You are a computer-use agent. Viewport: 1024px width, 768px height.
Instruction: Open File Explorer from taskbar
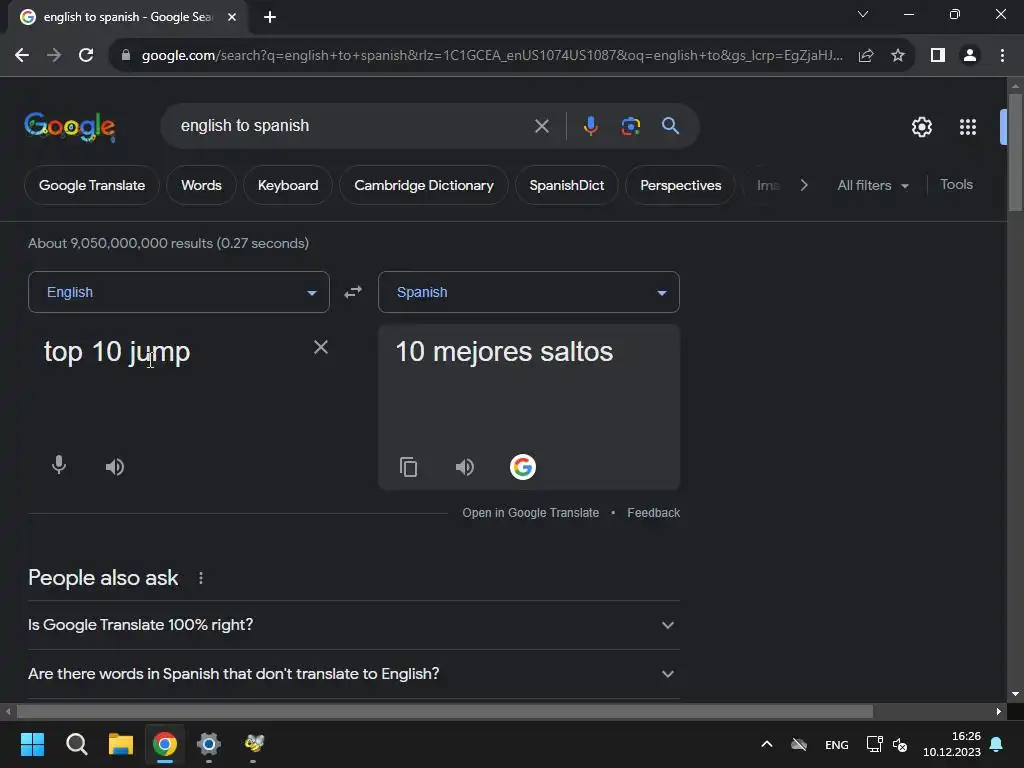[x=121, y=744]
